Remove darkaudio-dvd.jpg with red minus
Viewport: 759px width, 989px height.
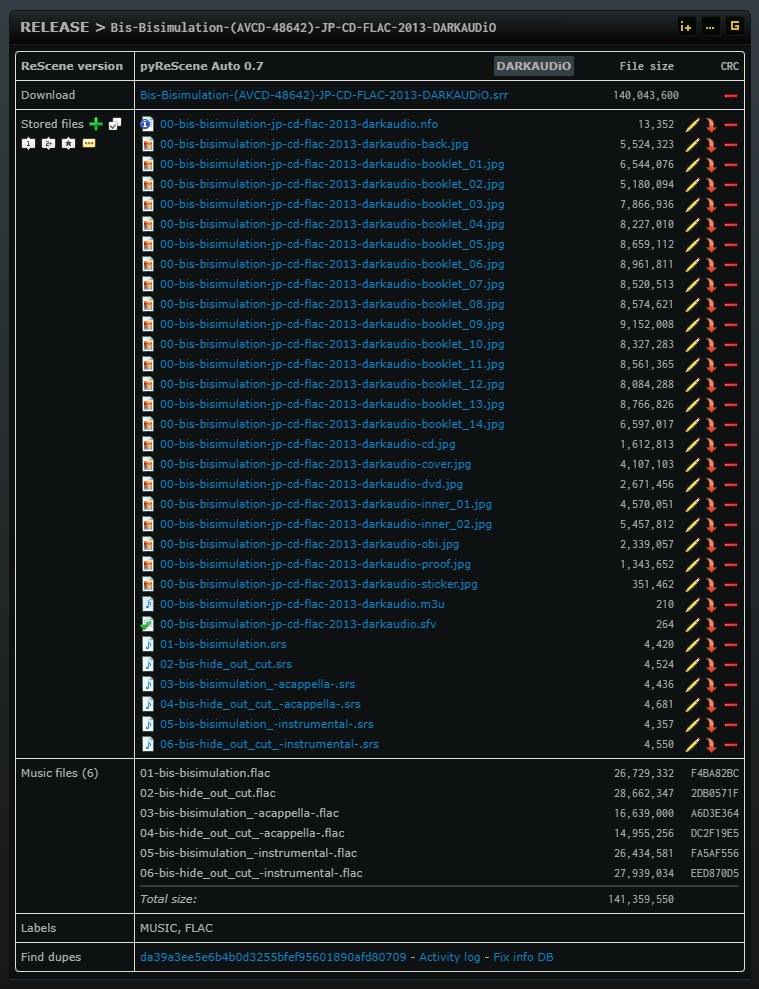[x=731, y=485]
